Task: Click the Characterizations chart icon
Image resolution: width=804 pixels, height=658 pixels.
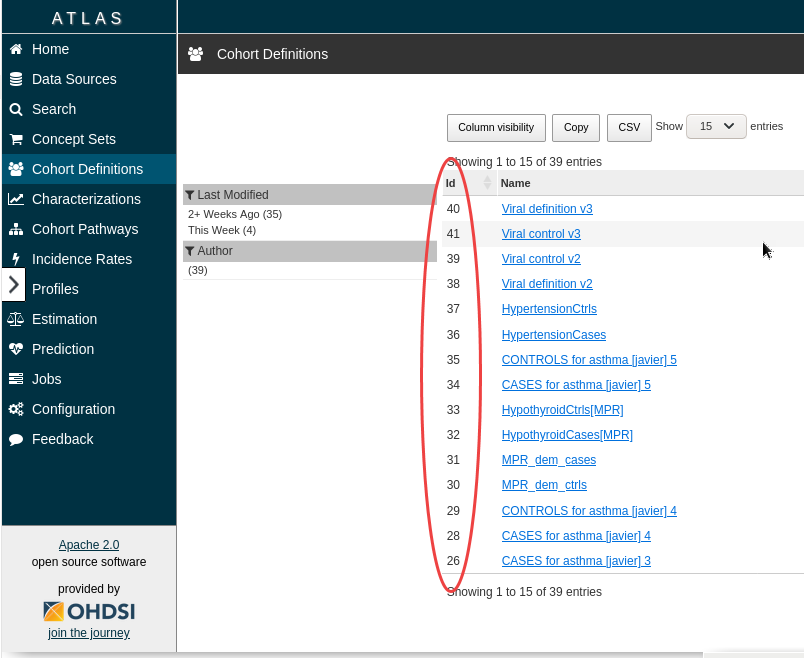Action: [16, 199]
